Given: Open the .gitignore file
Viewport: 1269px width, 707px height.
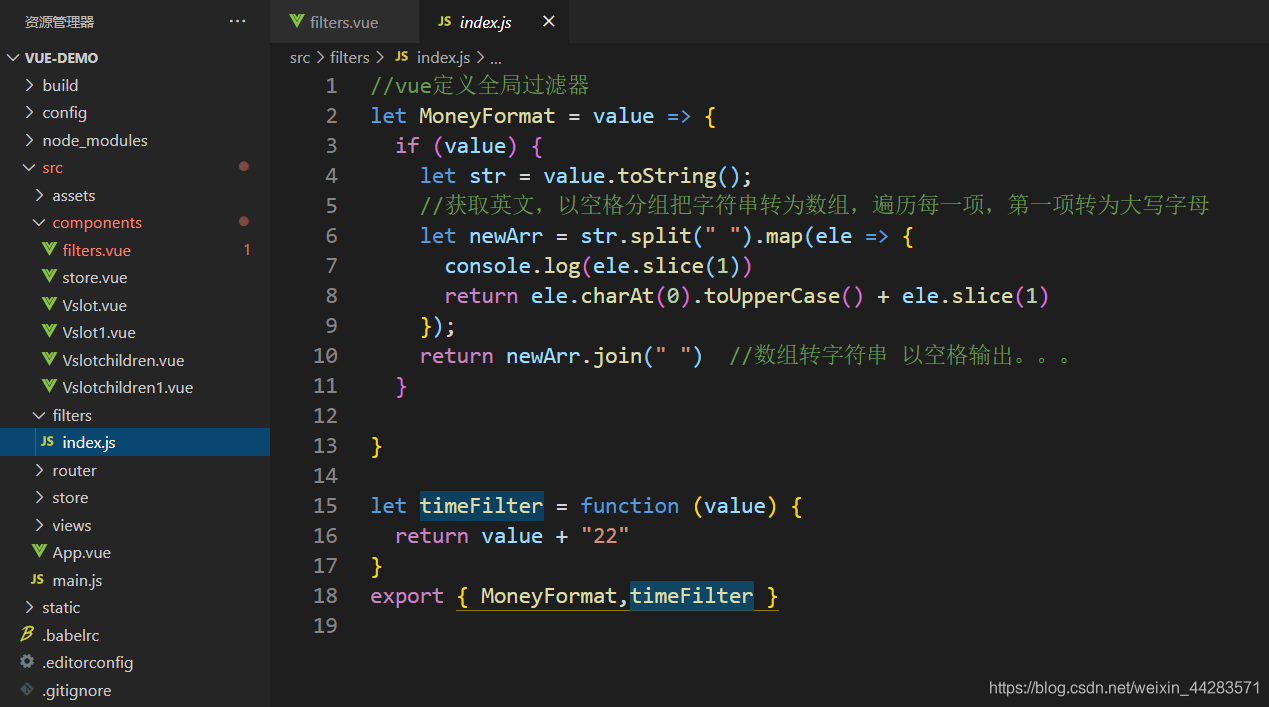Looking at the screenshot, I should click(x=135, y=690).
